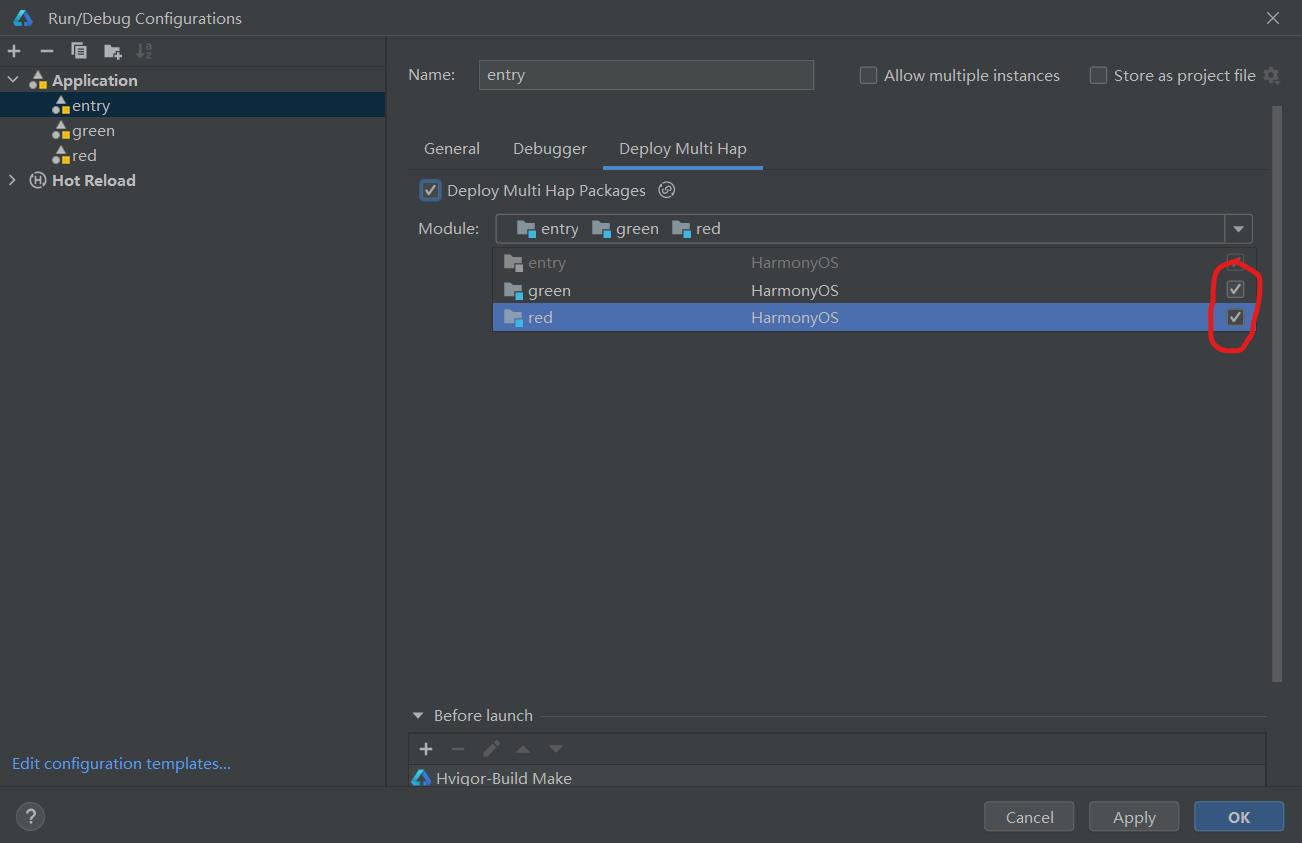Remove the Before launch task
Screen dimensions: 1302x843
(x=458, y=748)
